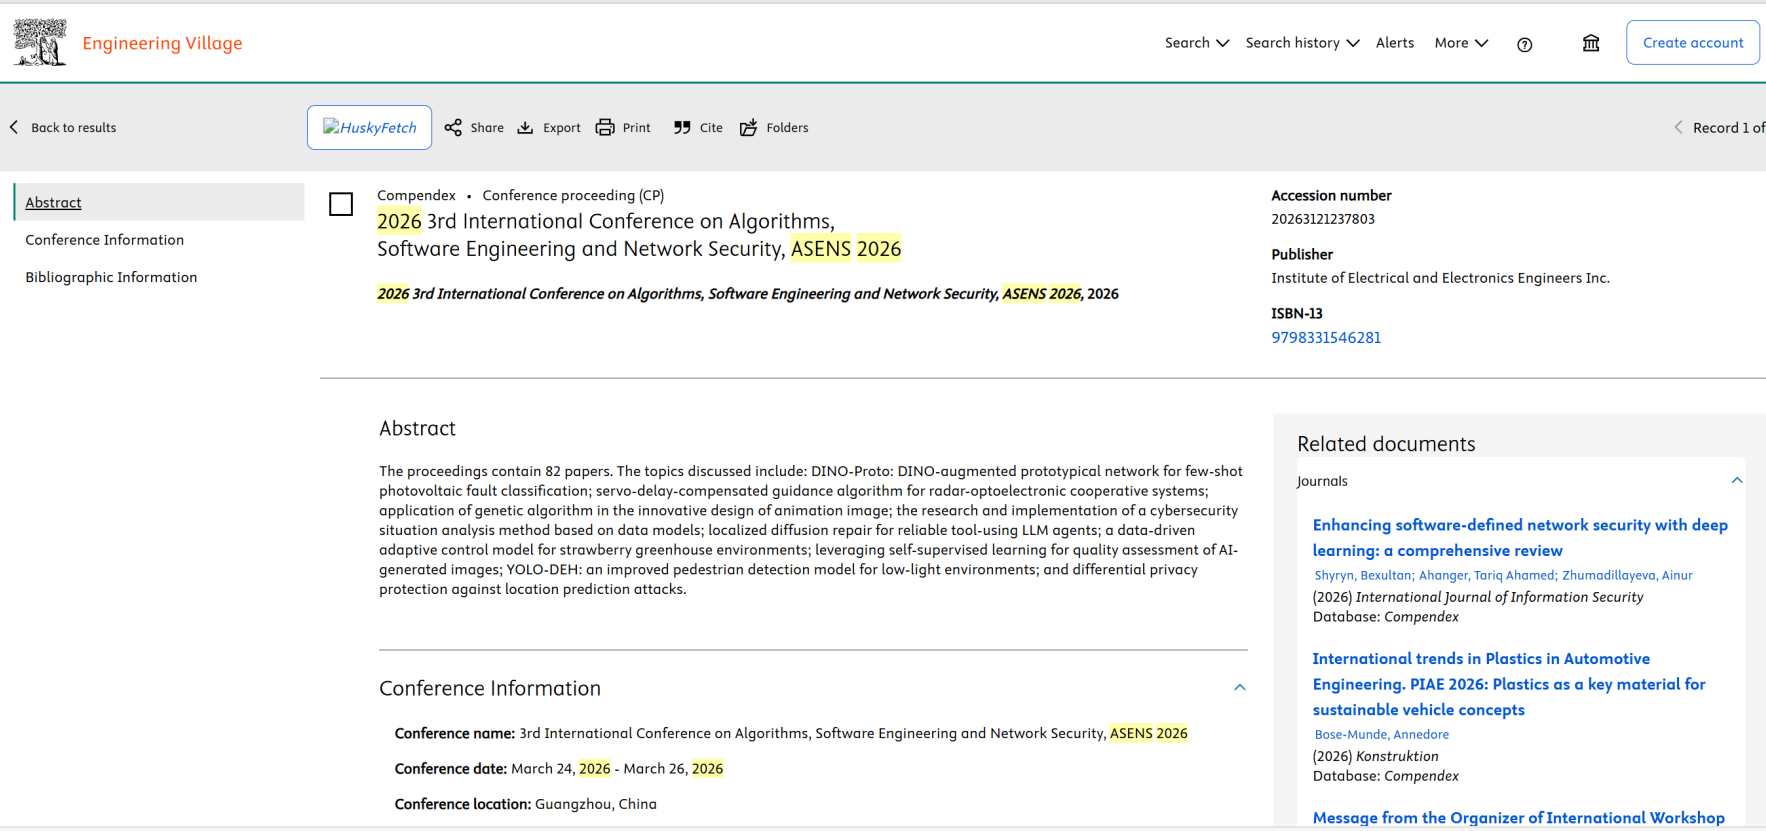The width and height of the screenshot is (1766, 831).
Task: Collapse the Conference Information section
Action: 1240,687
